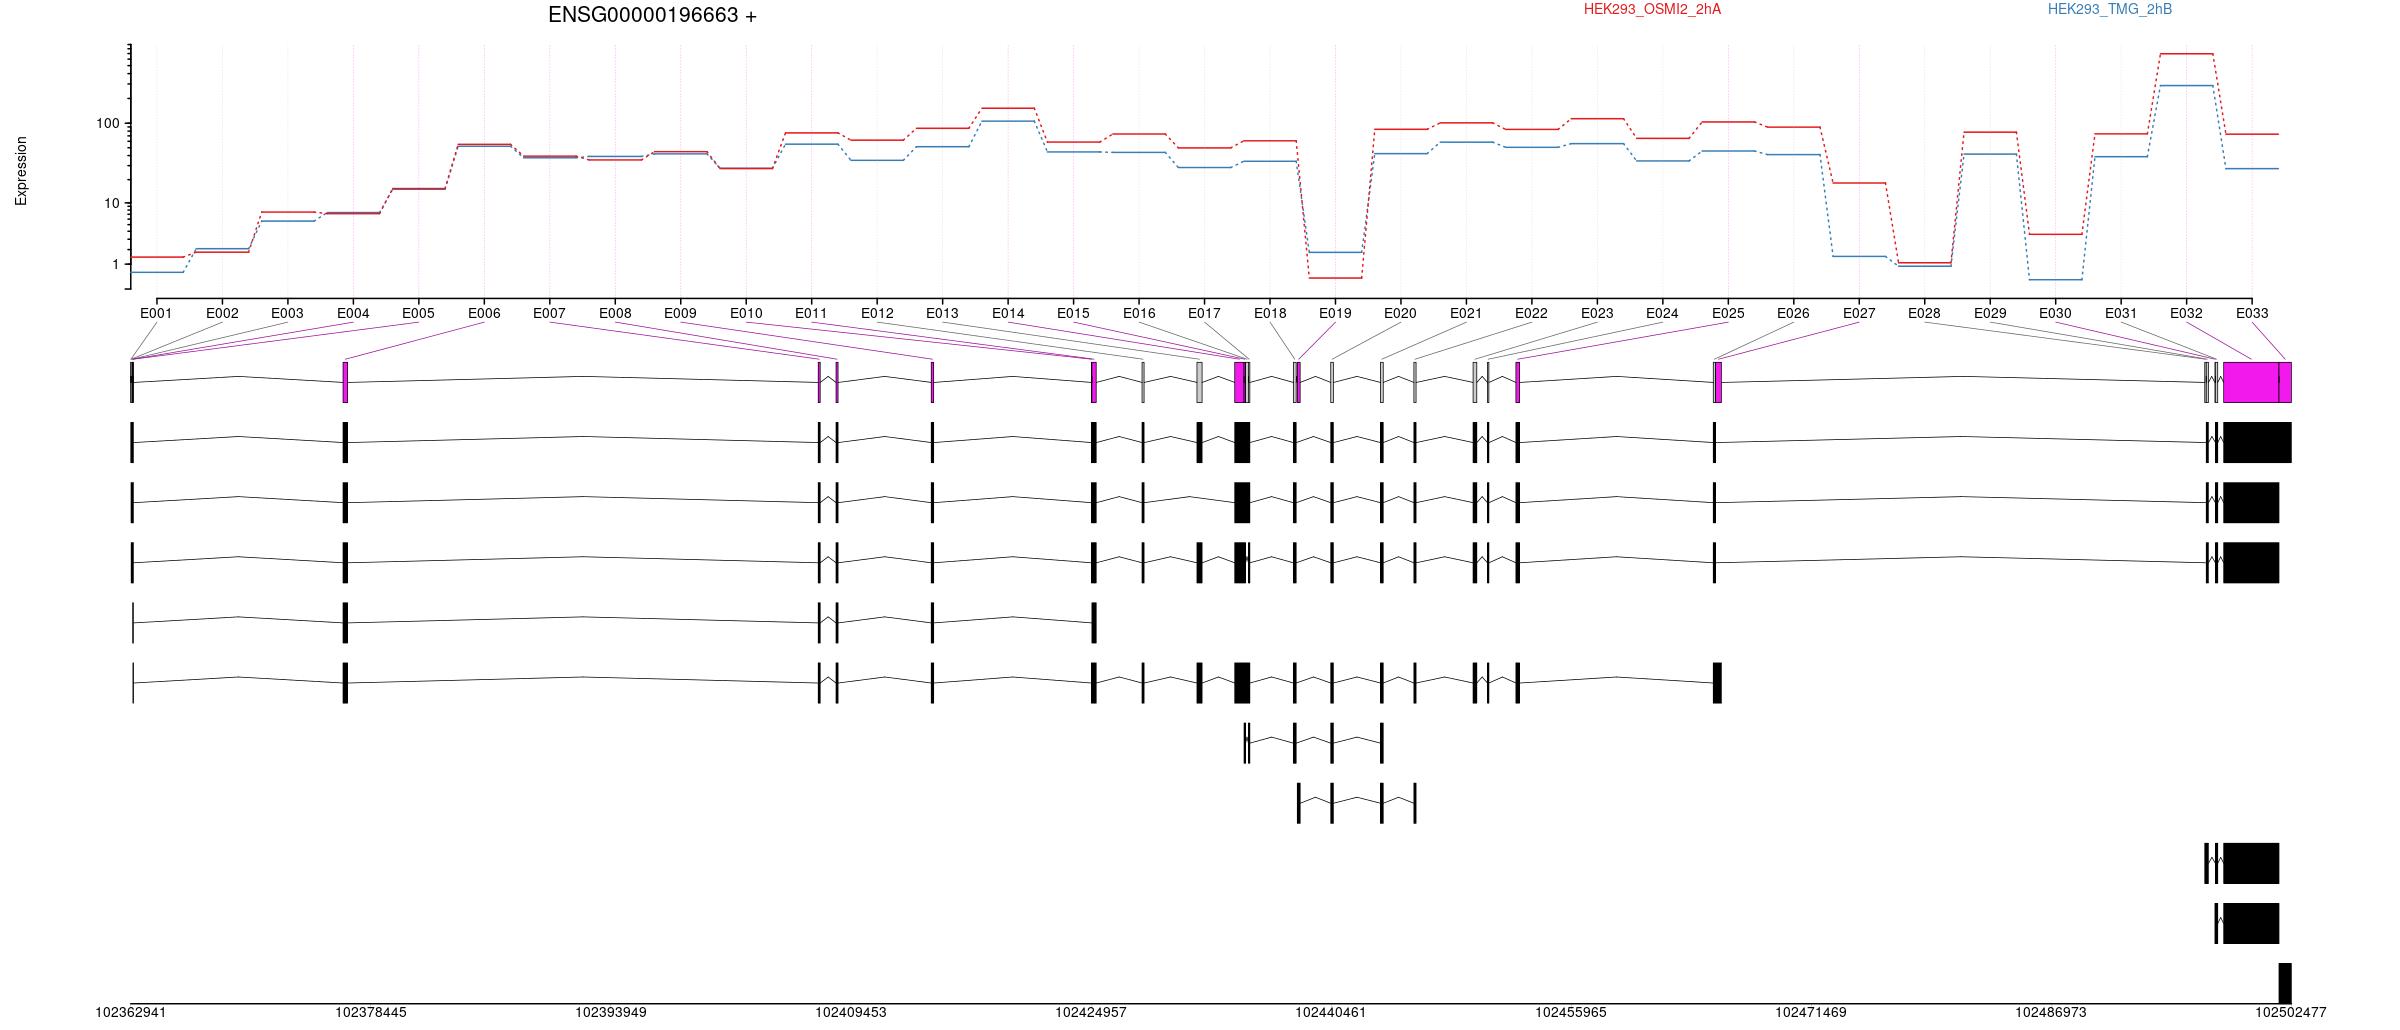This screenshot has width=2400, height=1030.
Task: Click exon label E016
Action: coord(1139,313)
